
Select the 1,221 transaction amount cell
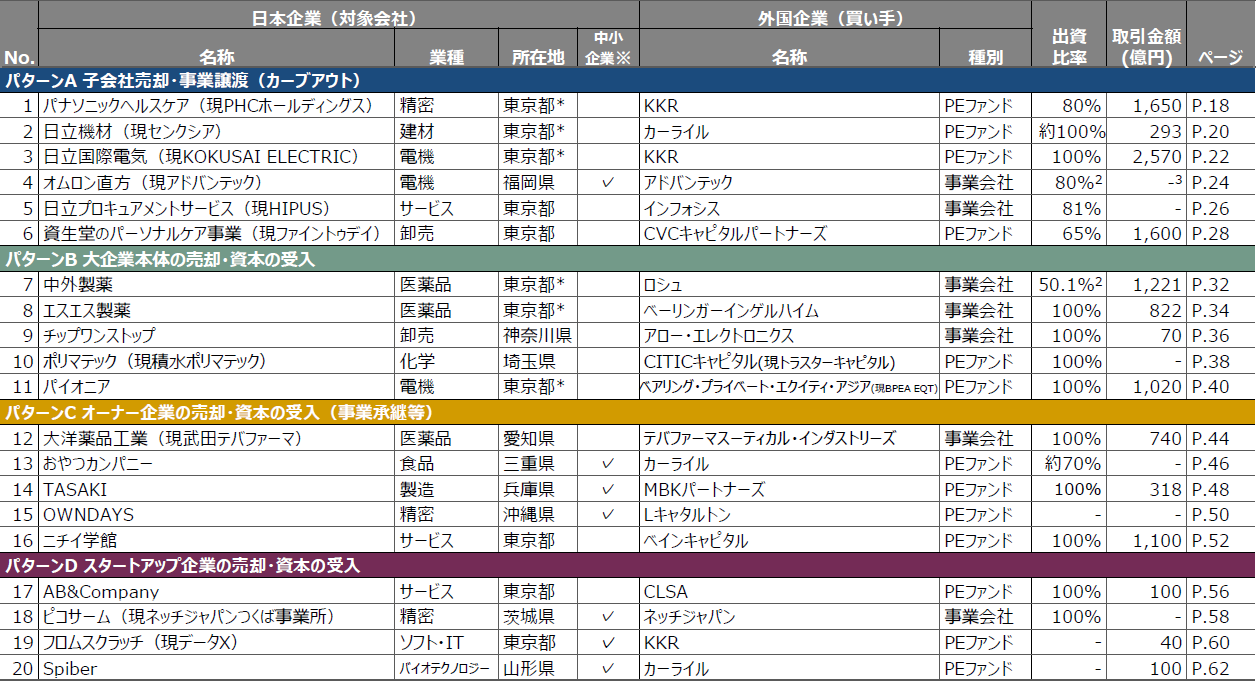click(1146, 285)
